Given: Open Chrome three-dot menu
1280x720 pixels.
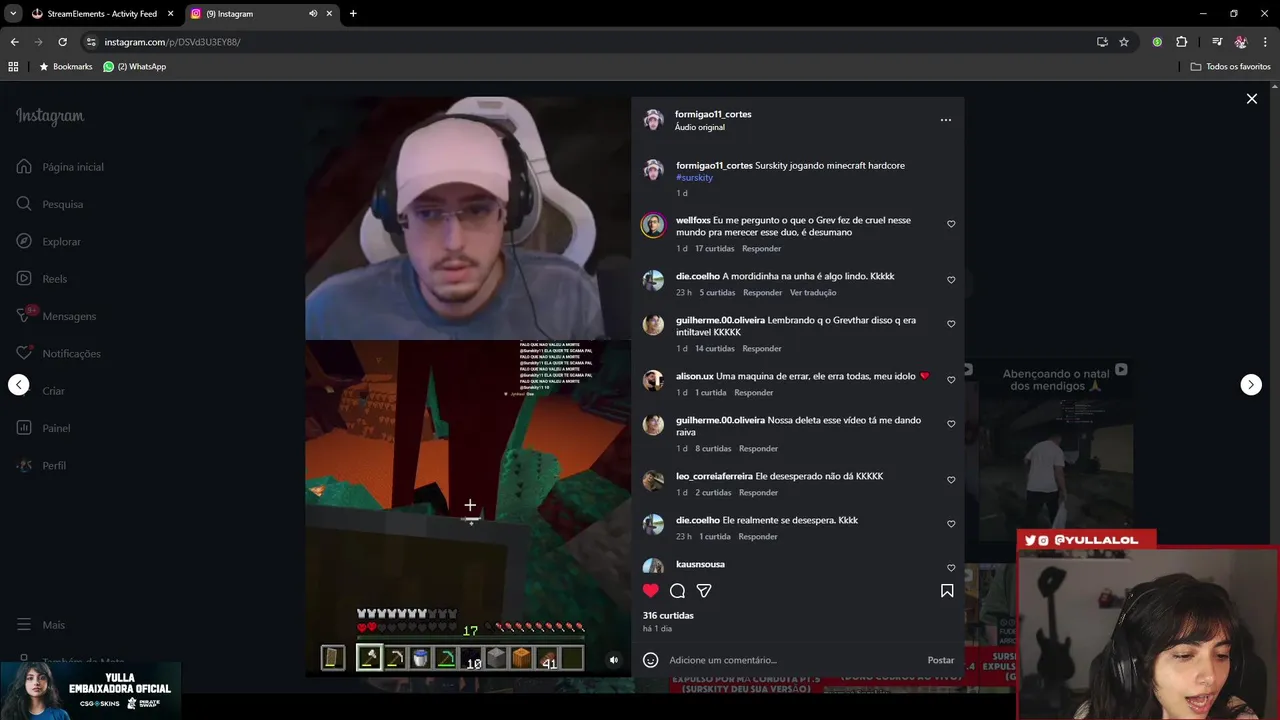Looking at the screenshot, I should click(1265, 42).
